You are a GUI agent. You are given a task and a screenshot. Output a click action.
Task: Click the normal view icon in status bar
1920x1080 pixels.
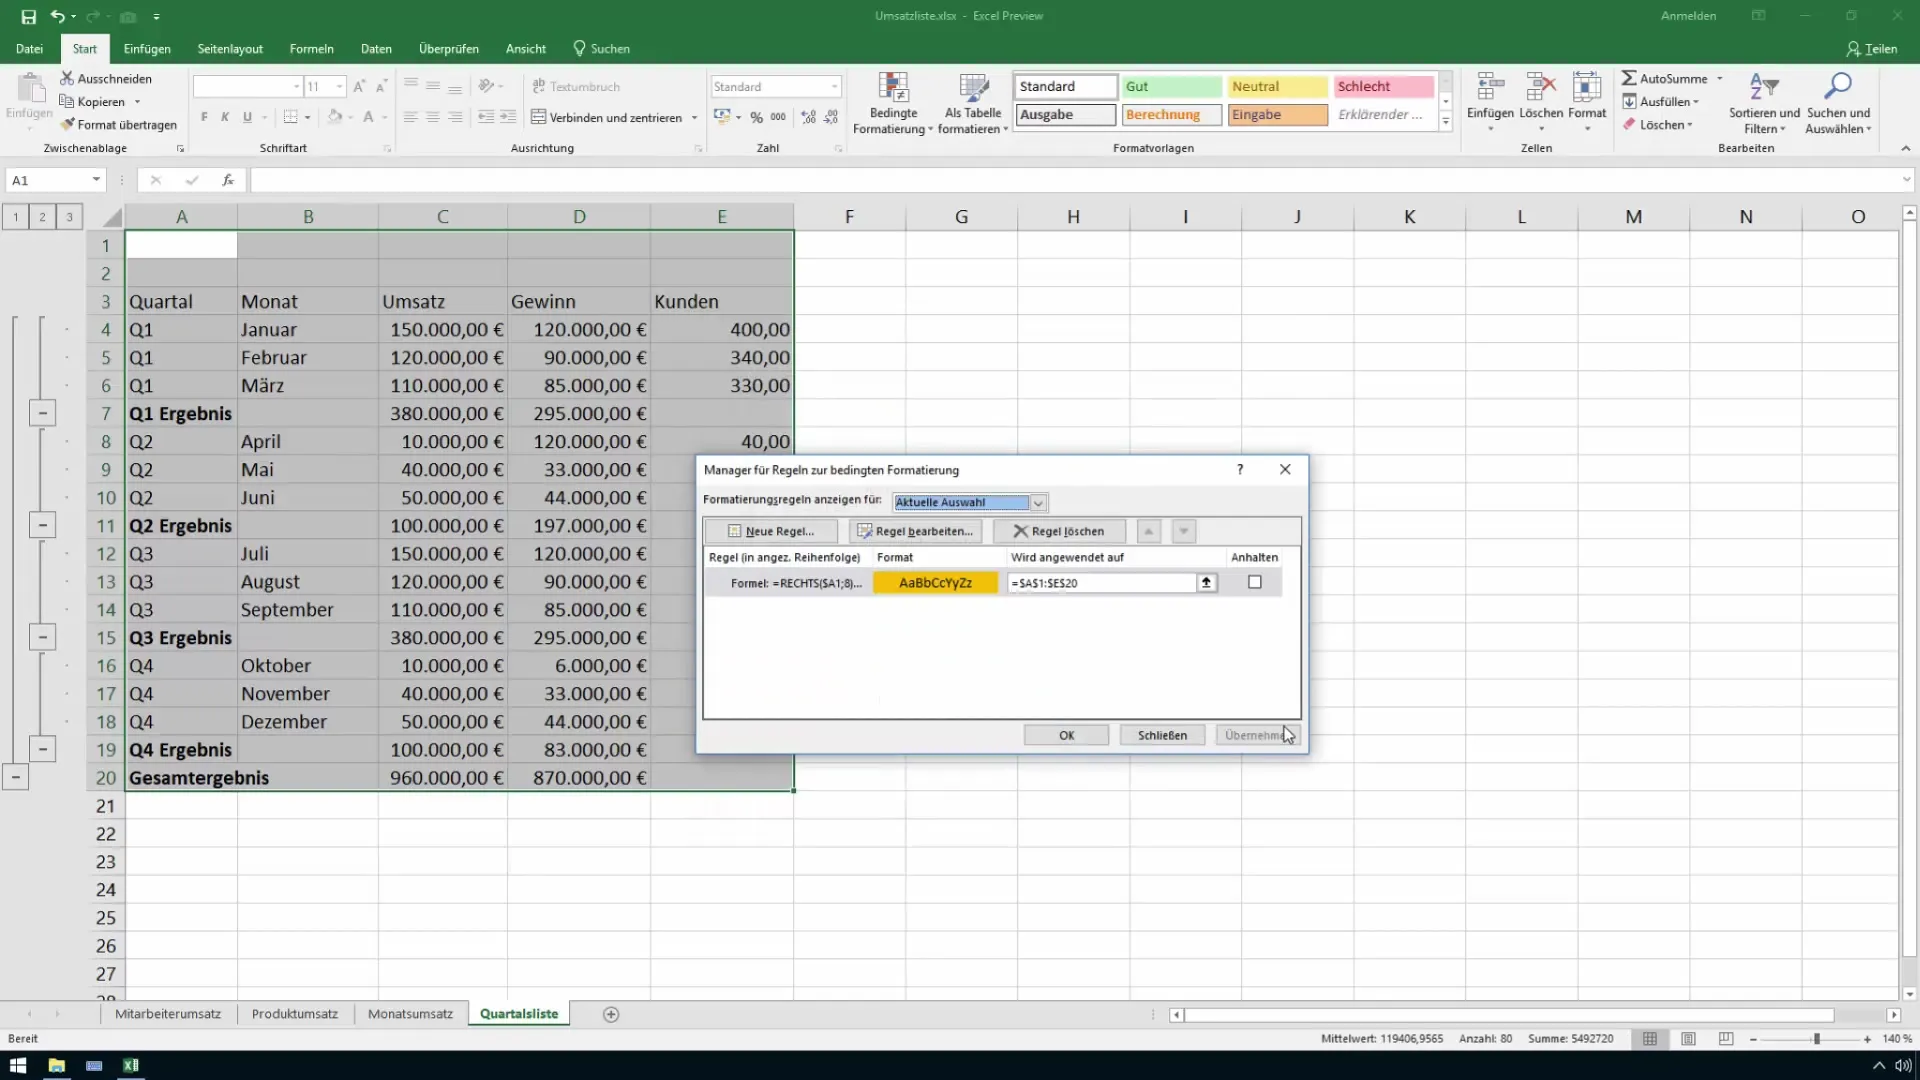pos(1650,1039)
